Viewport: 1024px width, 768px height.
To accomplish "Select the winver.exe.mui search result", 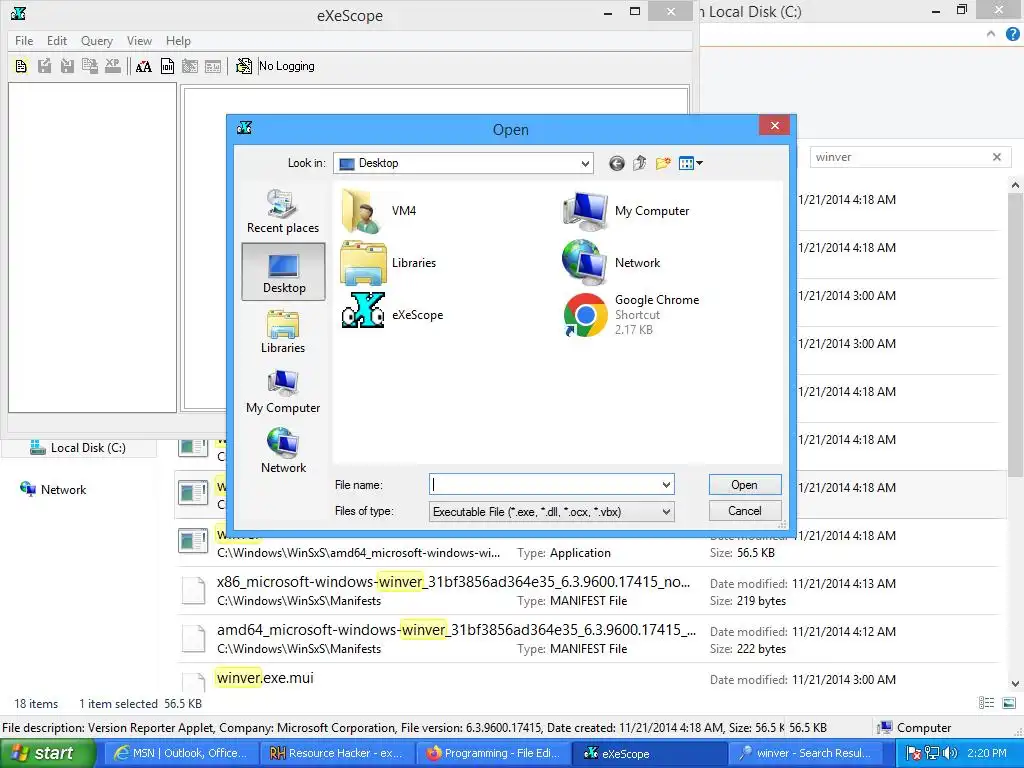I will pyautogui.click(x=588, y=679).
